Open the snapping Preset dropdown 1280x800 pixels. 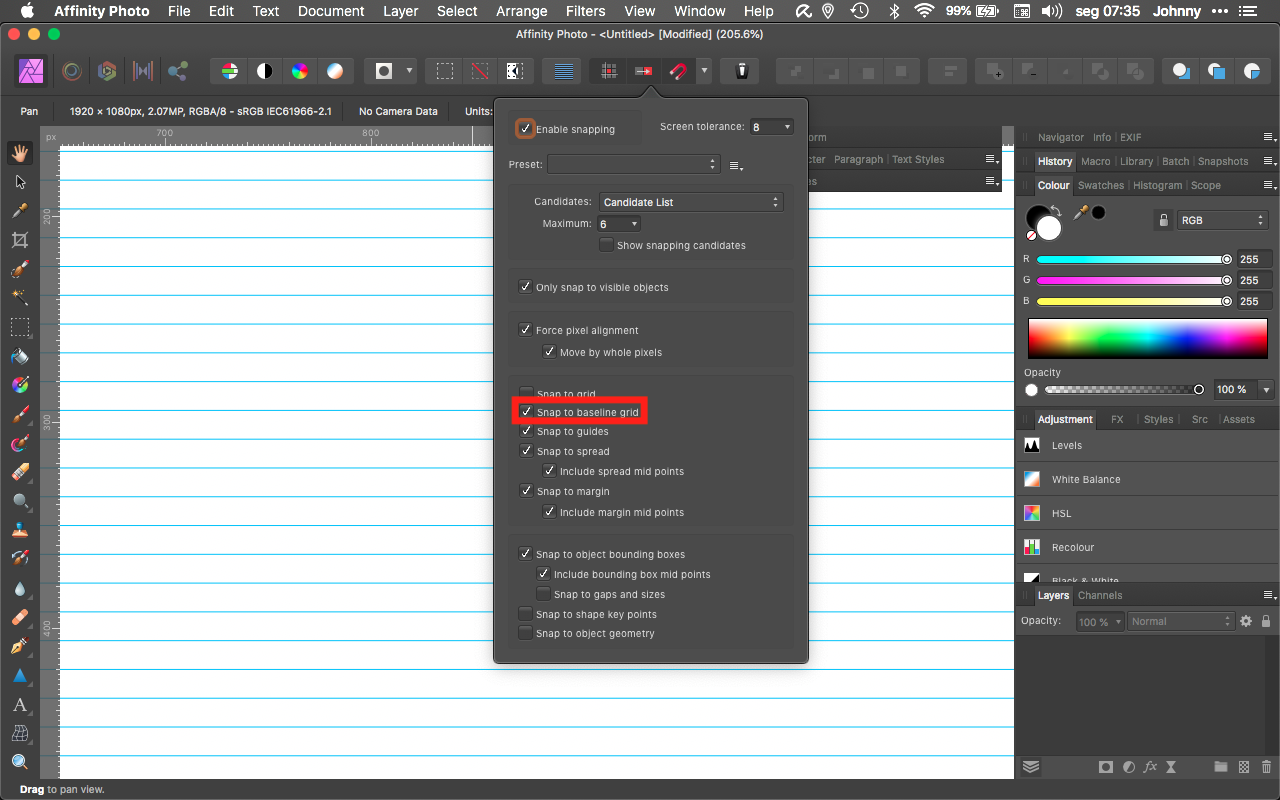(x=633, y=164)
